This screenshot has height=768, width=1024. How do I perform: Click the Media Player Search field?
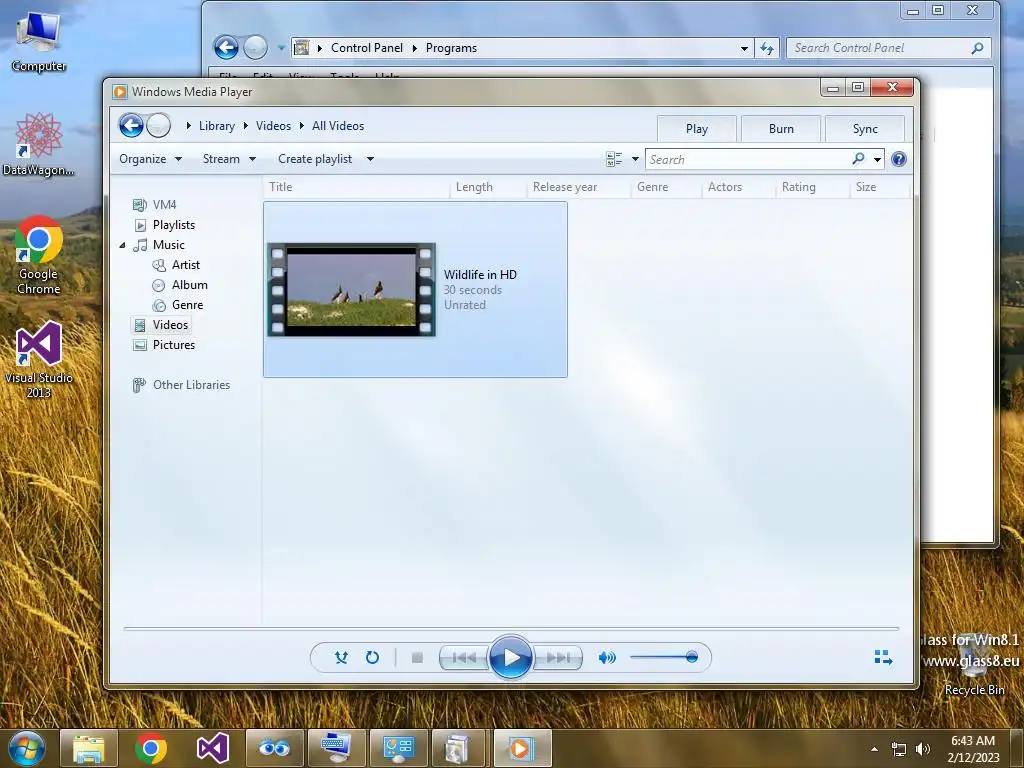pyautogui.click(x=748, y=159)
